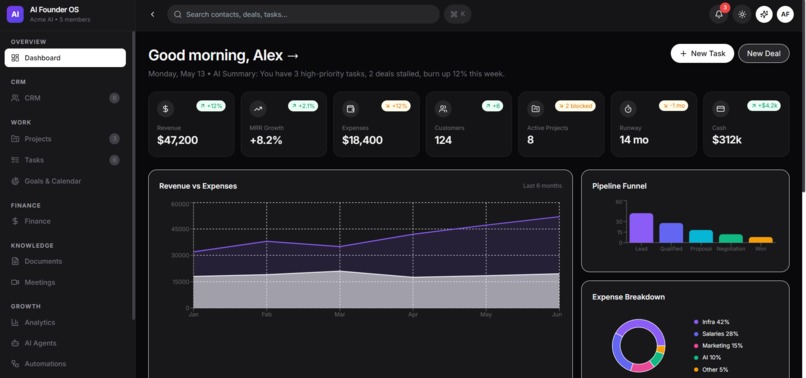The image size is (806, 378).
Task: Open AI Agents in the sidebar
Action: (x=65, y=343)
